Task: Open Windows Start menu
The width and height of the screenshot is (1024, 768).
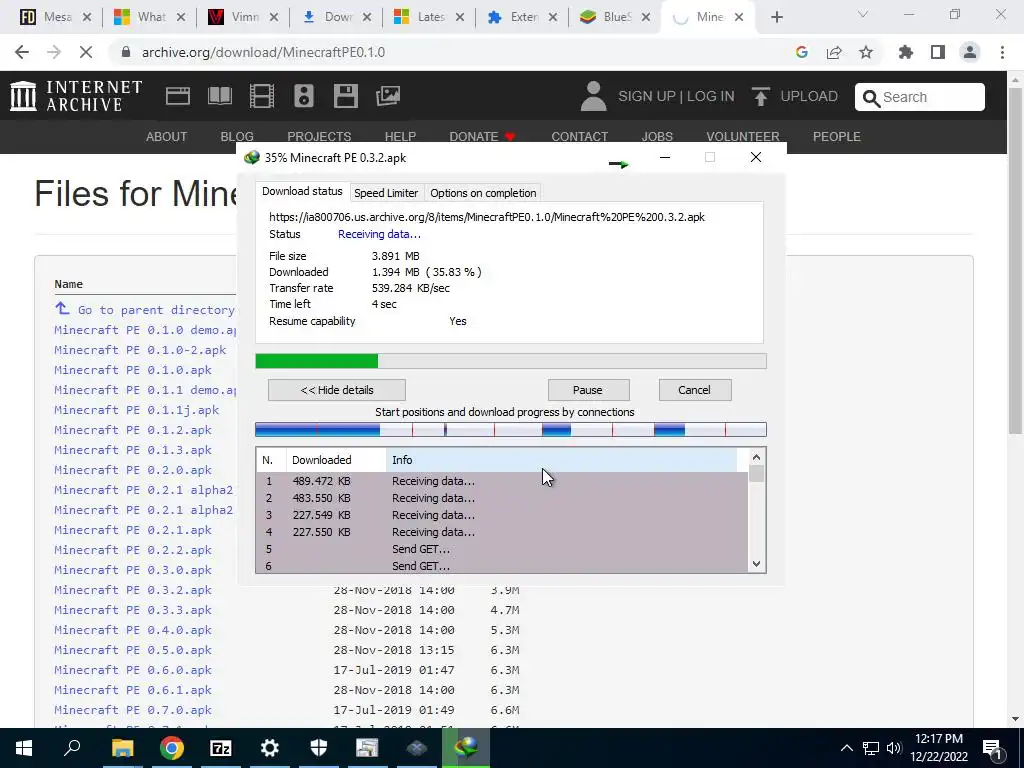Action: click(24, 748)
